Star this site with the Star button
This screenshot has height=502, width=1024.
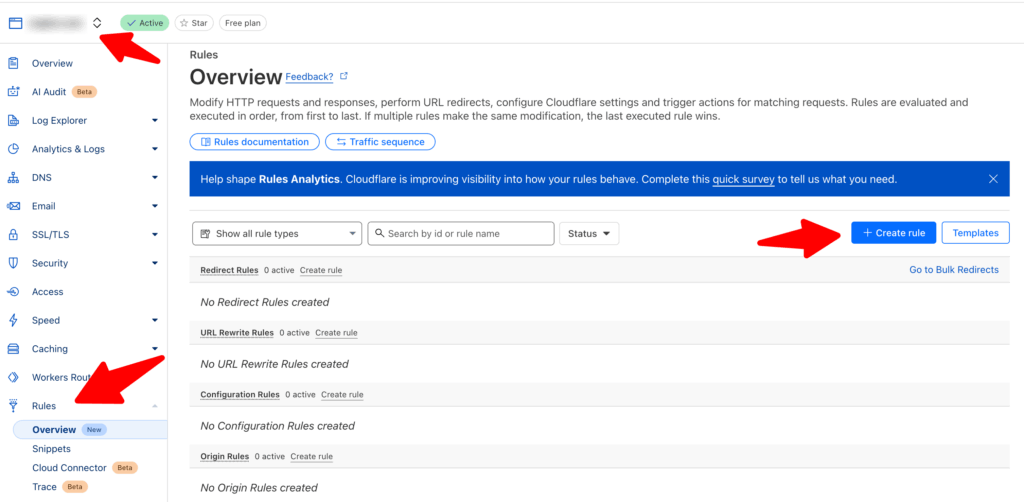click(x=194, y=23)
